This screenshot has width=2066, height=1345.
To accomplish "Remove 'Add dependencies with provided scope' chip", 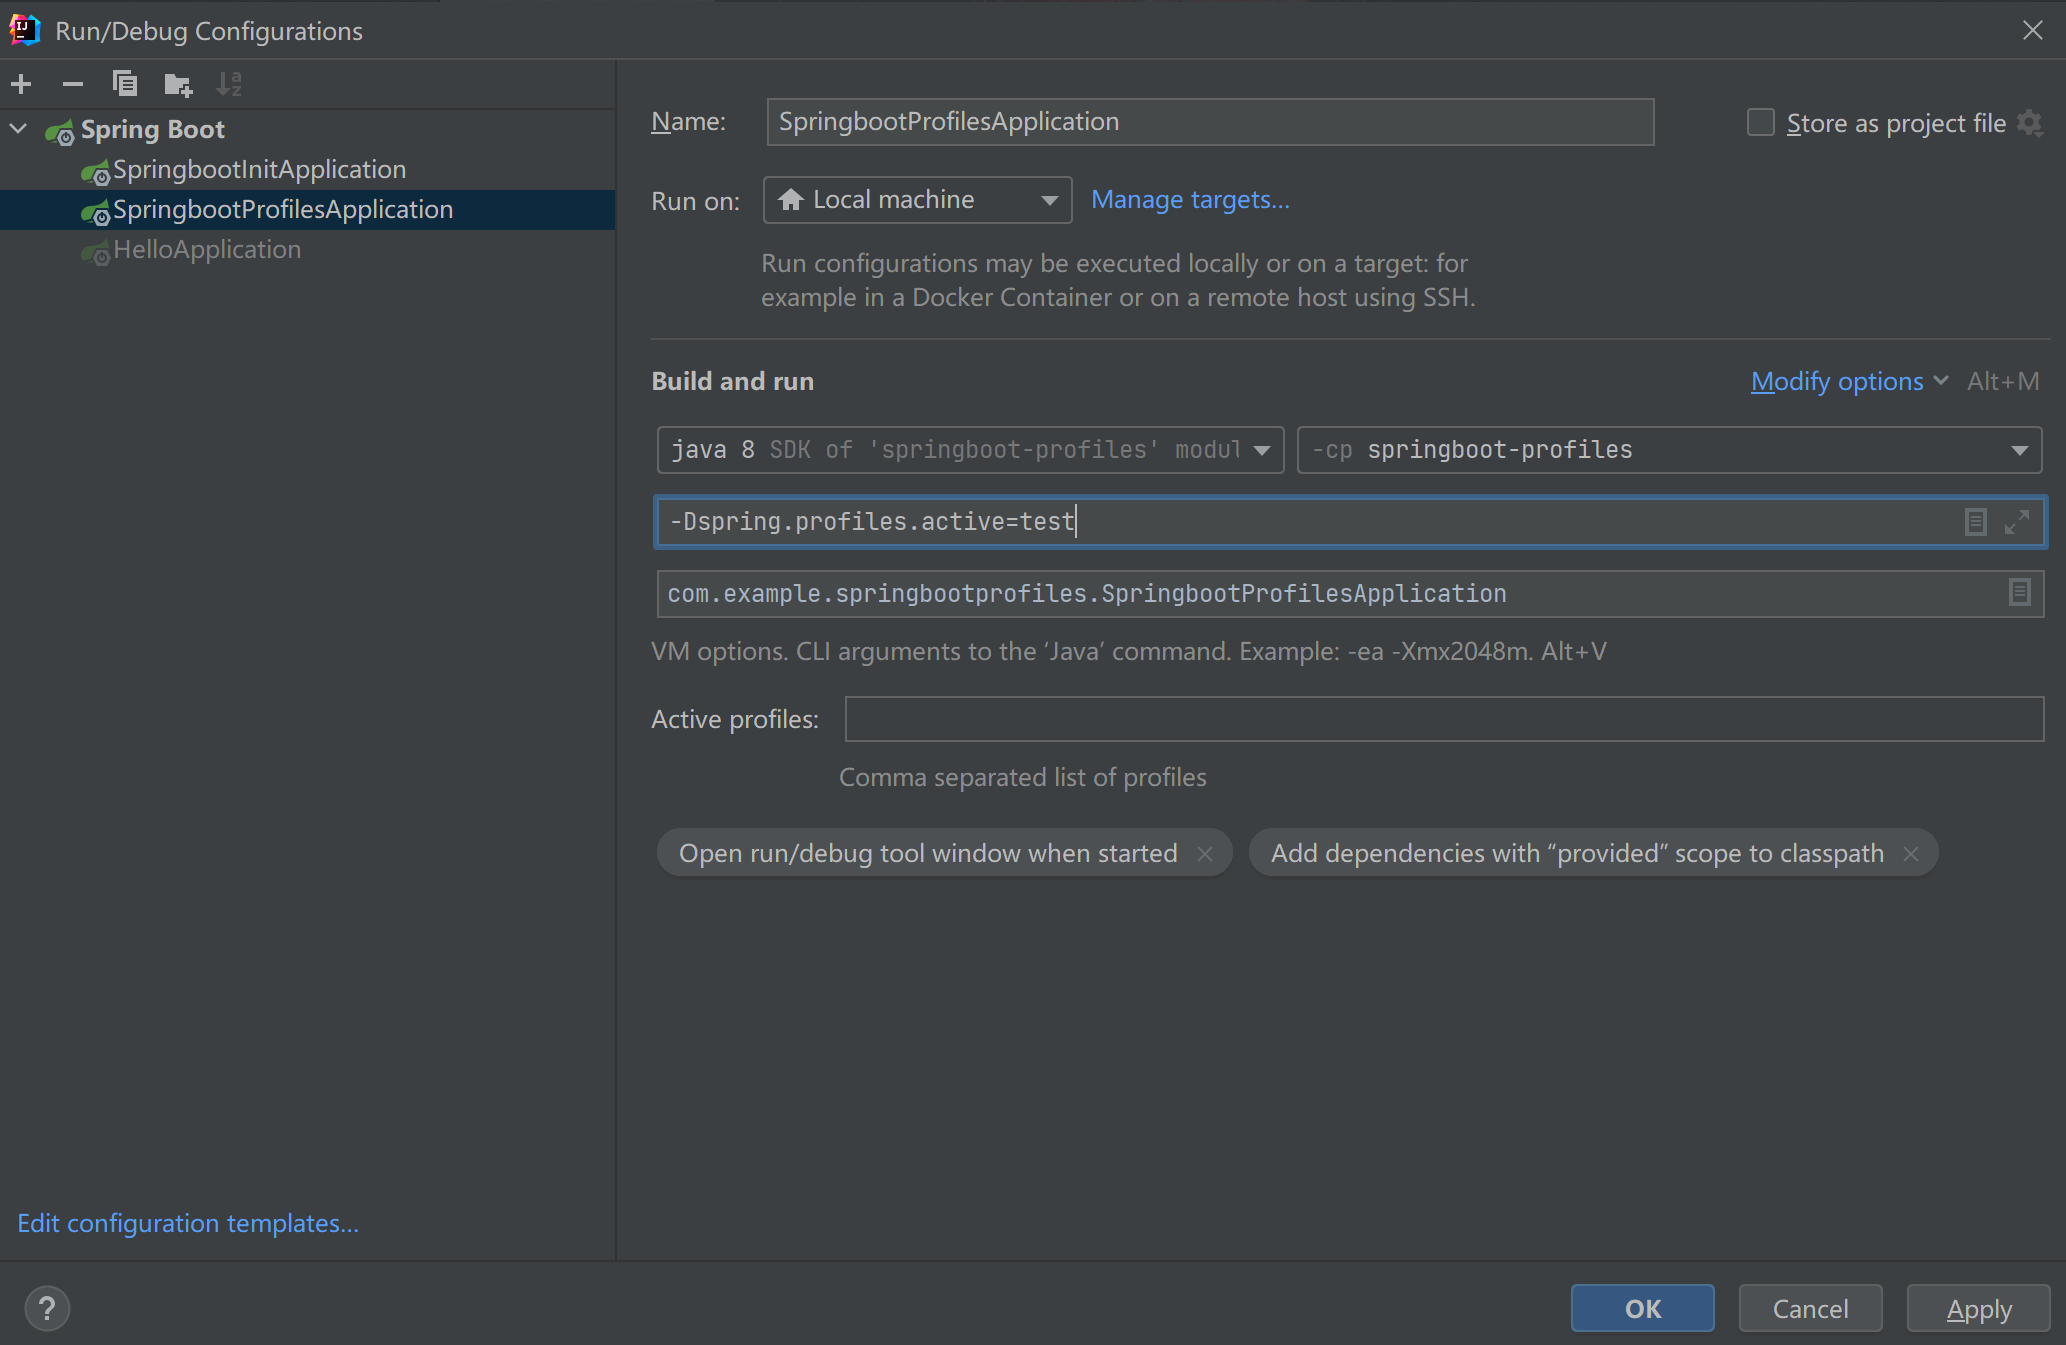I will [1911, 853].
